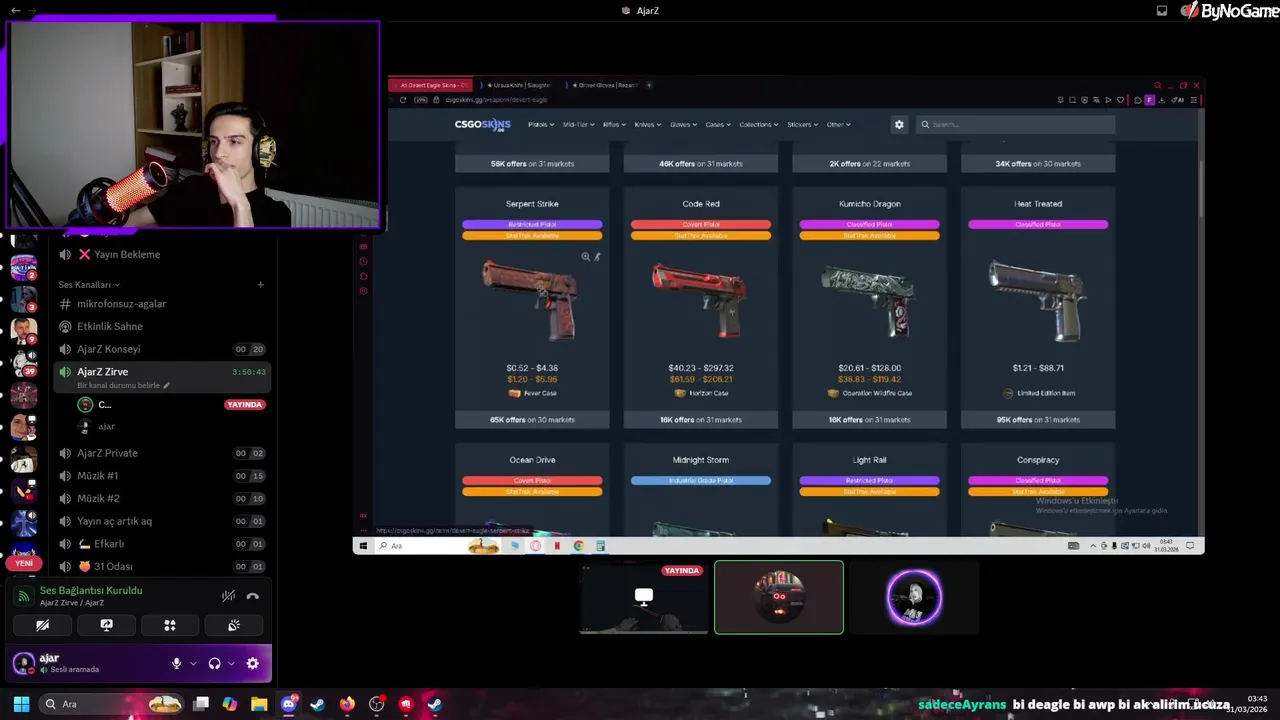Expand headphone output options arrow

(x=231, y=663)
